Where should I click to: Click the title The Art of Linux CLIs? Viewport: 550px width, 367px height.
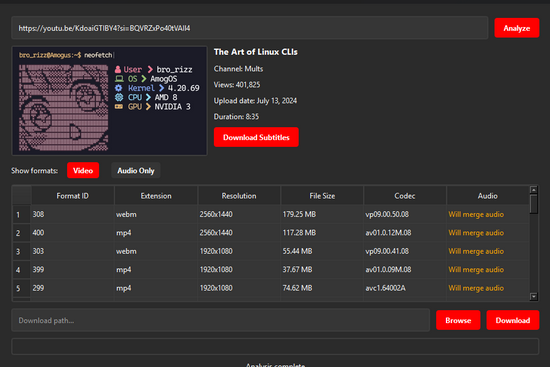pos(256,52)
